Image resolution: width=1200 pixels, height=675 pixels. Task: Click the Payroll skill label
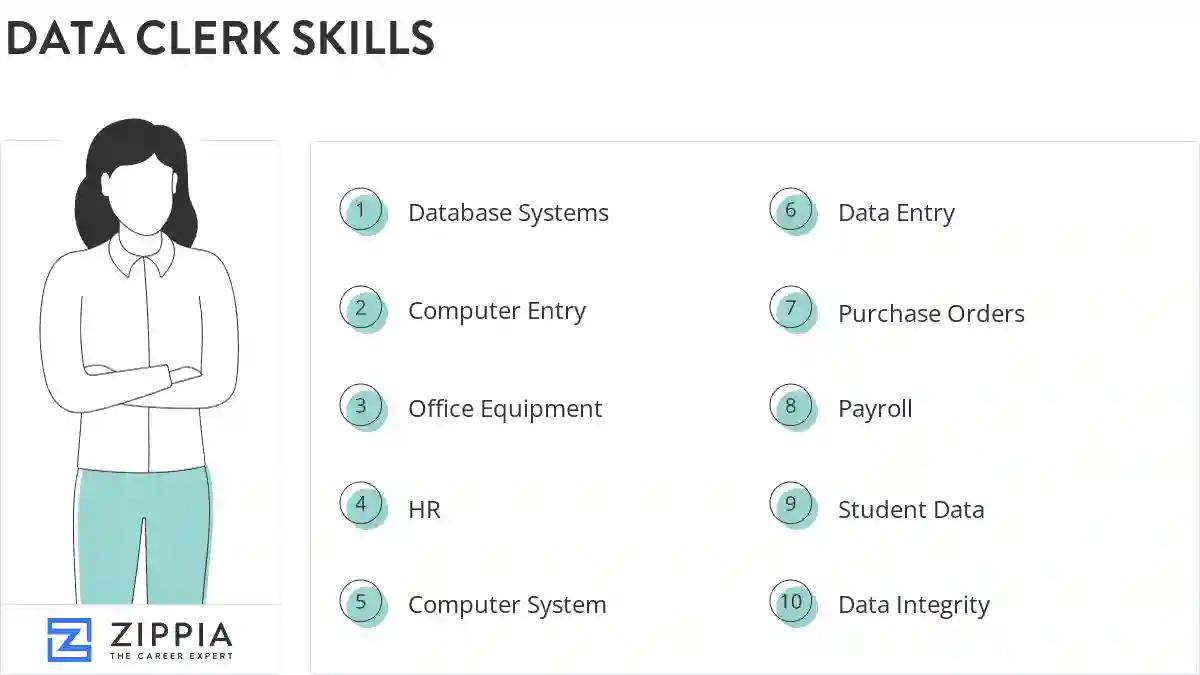[875, 409]
